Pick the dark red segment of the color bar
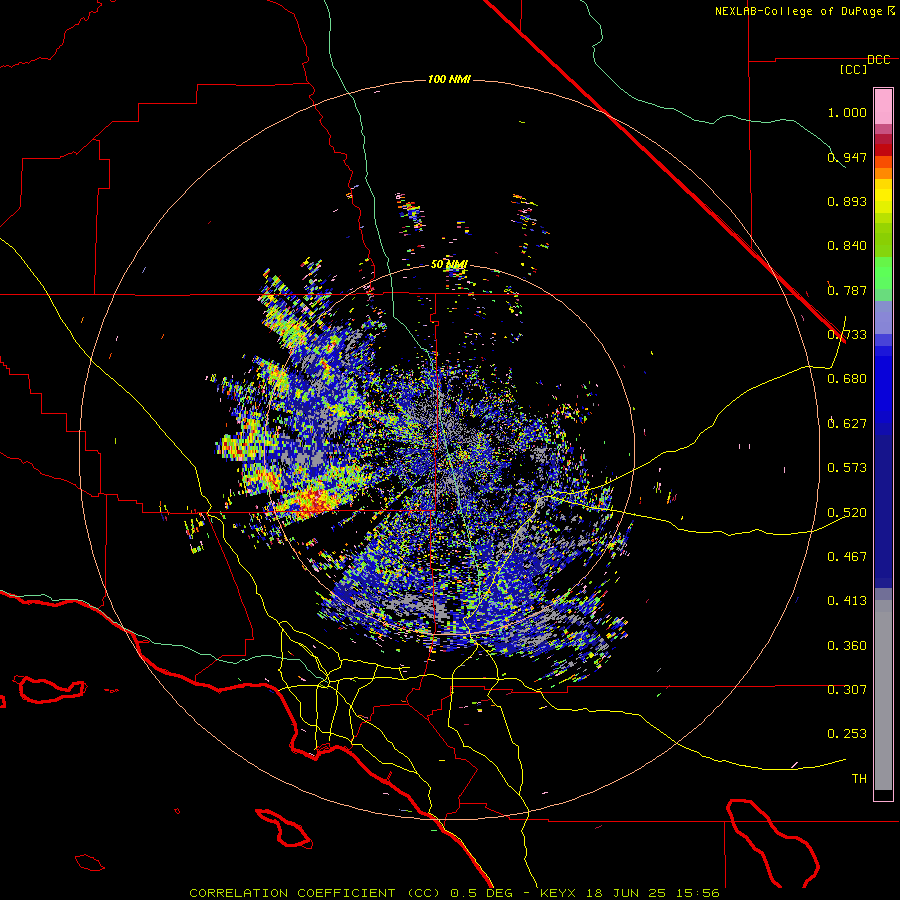The height and width of the screenshot is (900, 900). coord(883,150)
